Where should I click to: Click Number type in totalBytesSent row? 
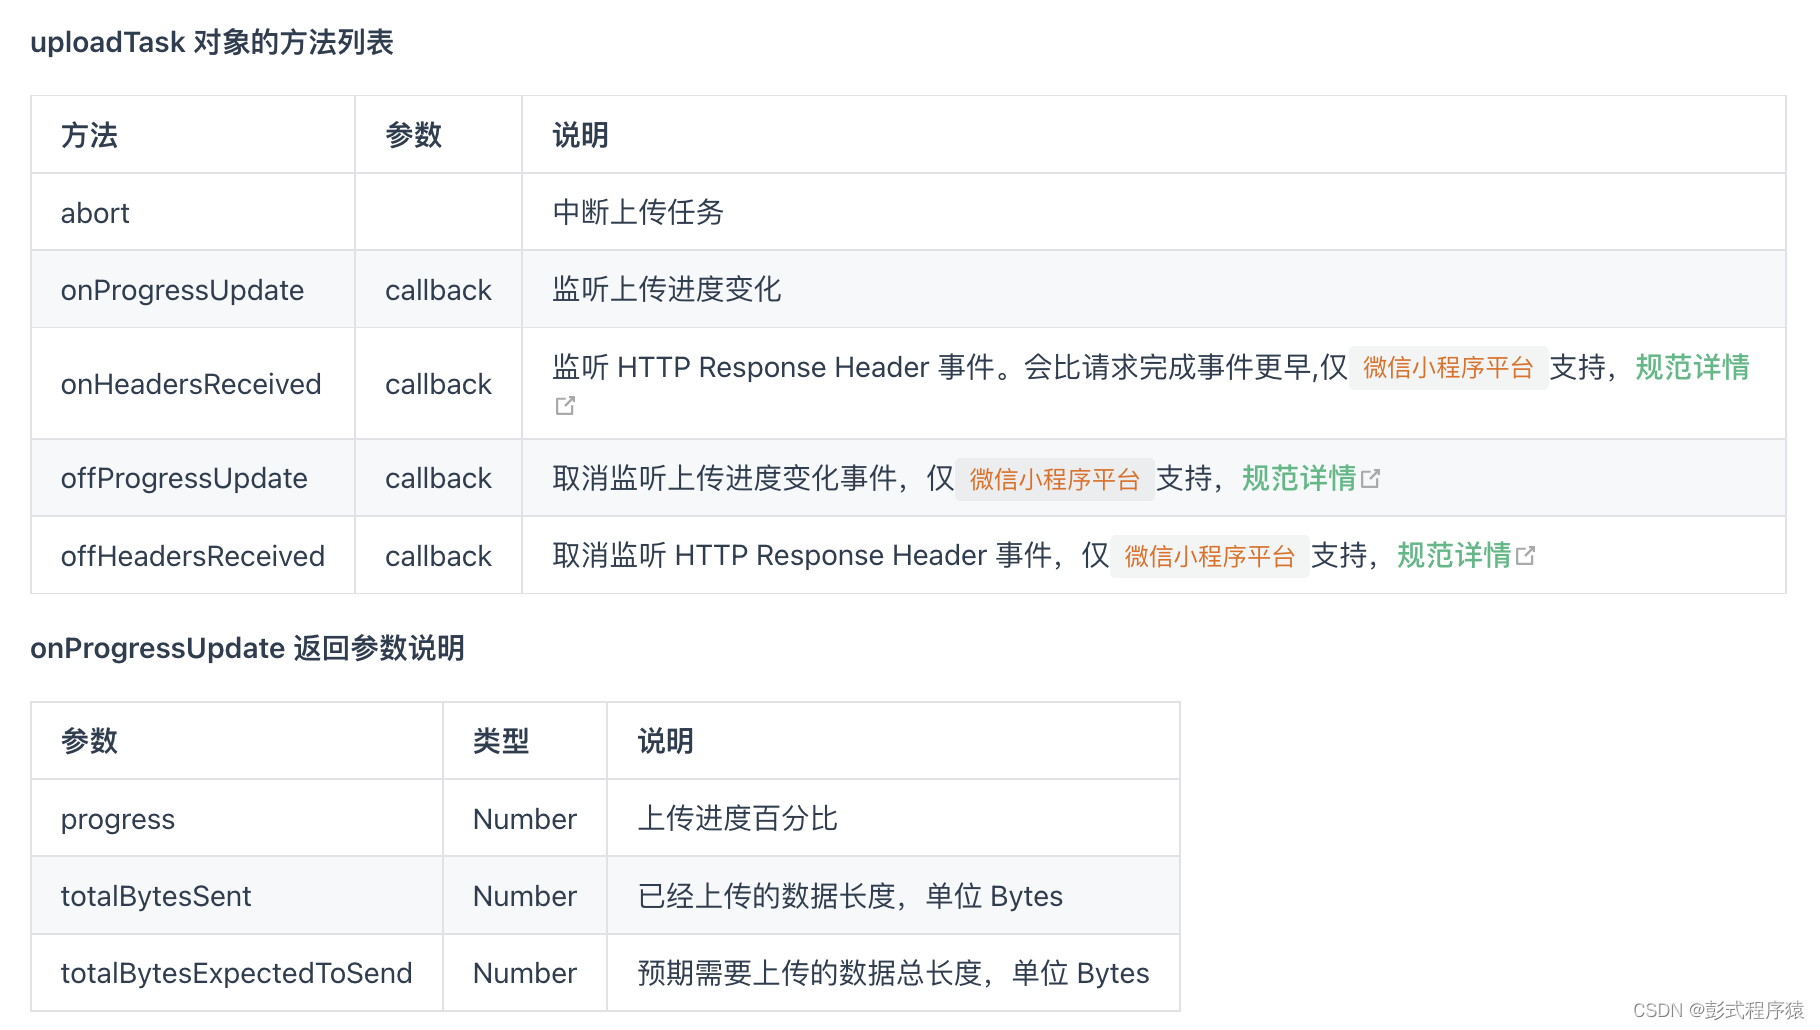click(525, 896)
